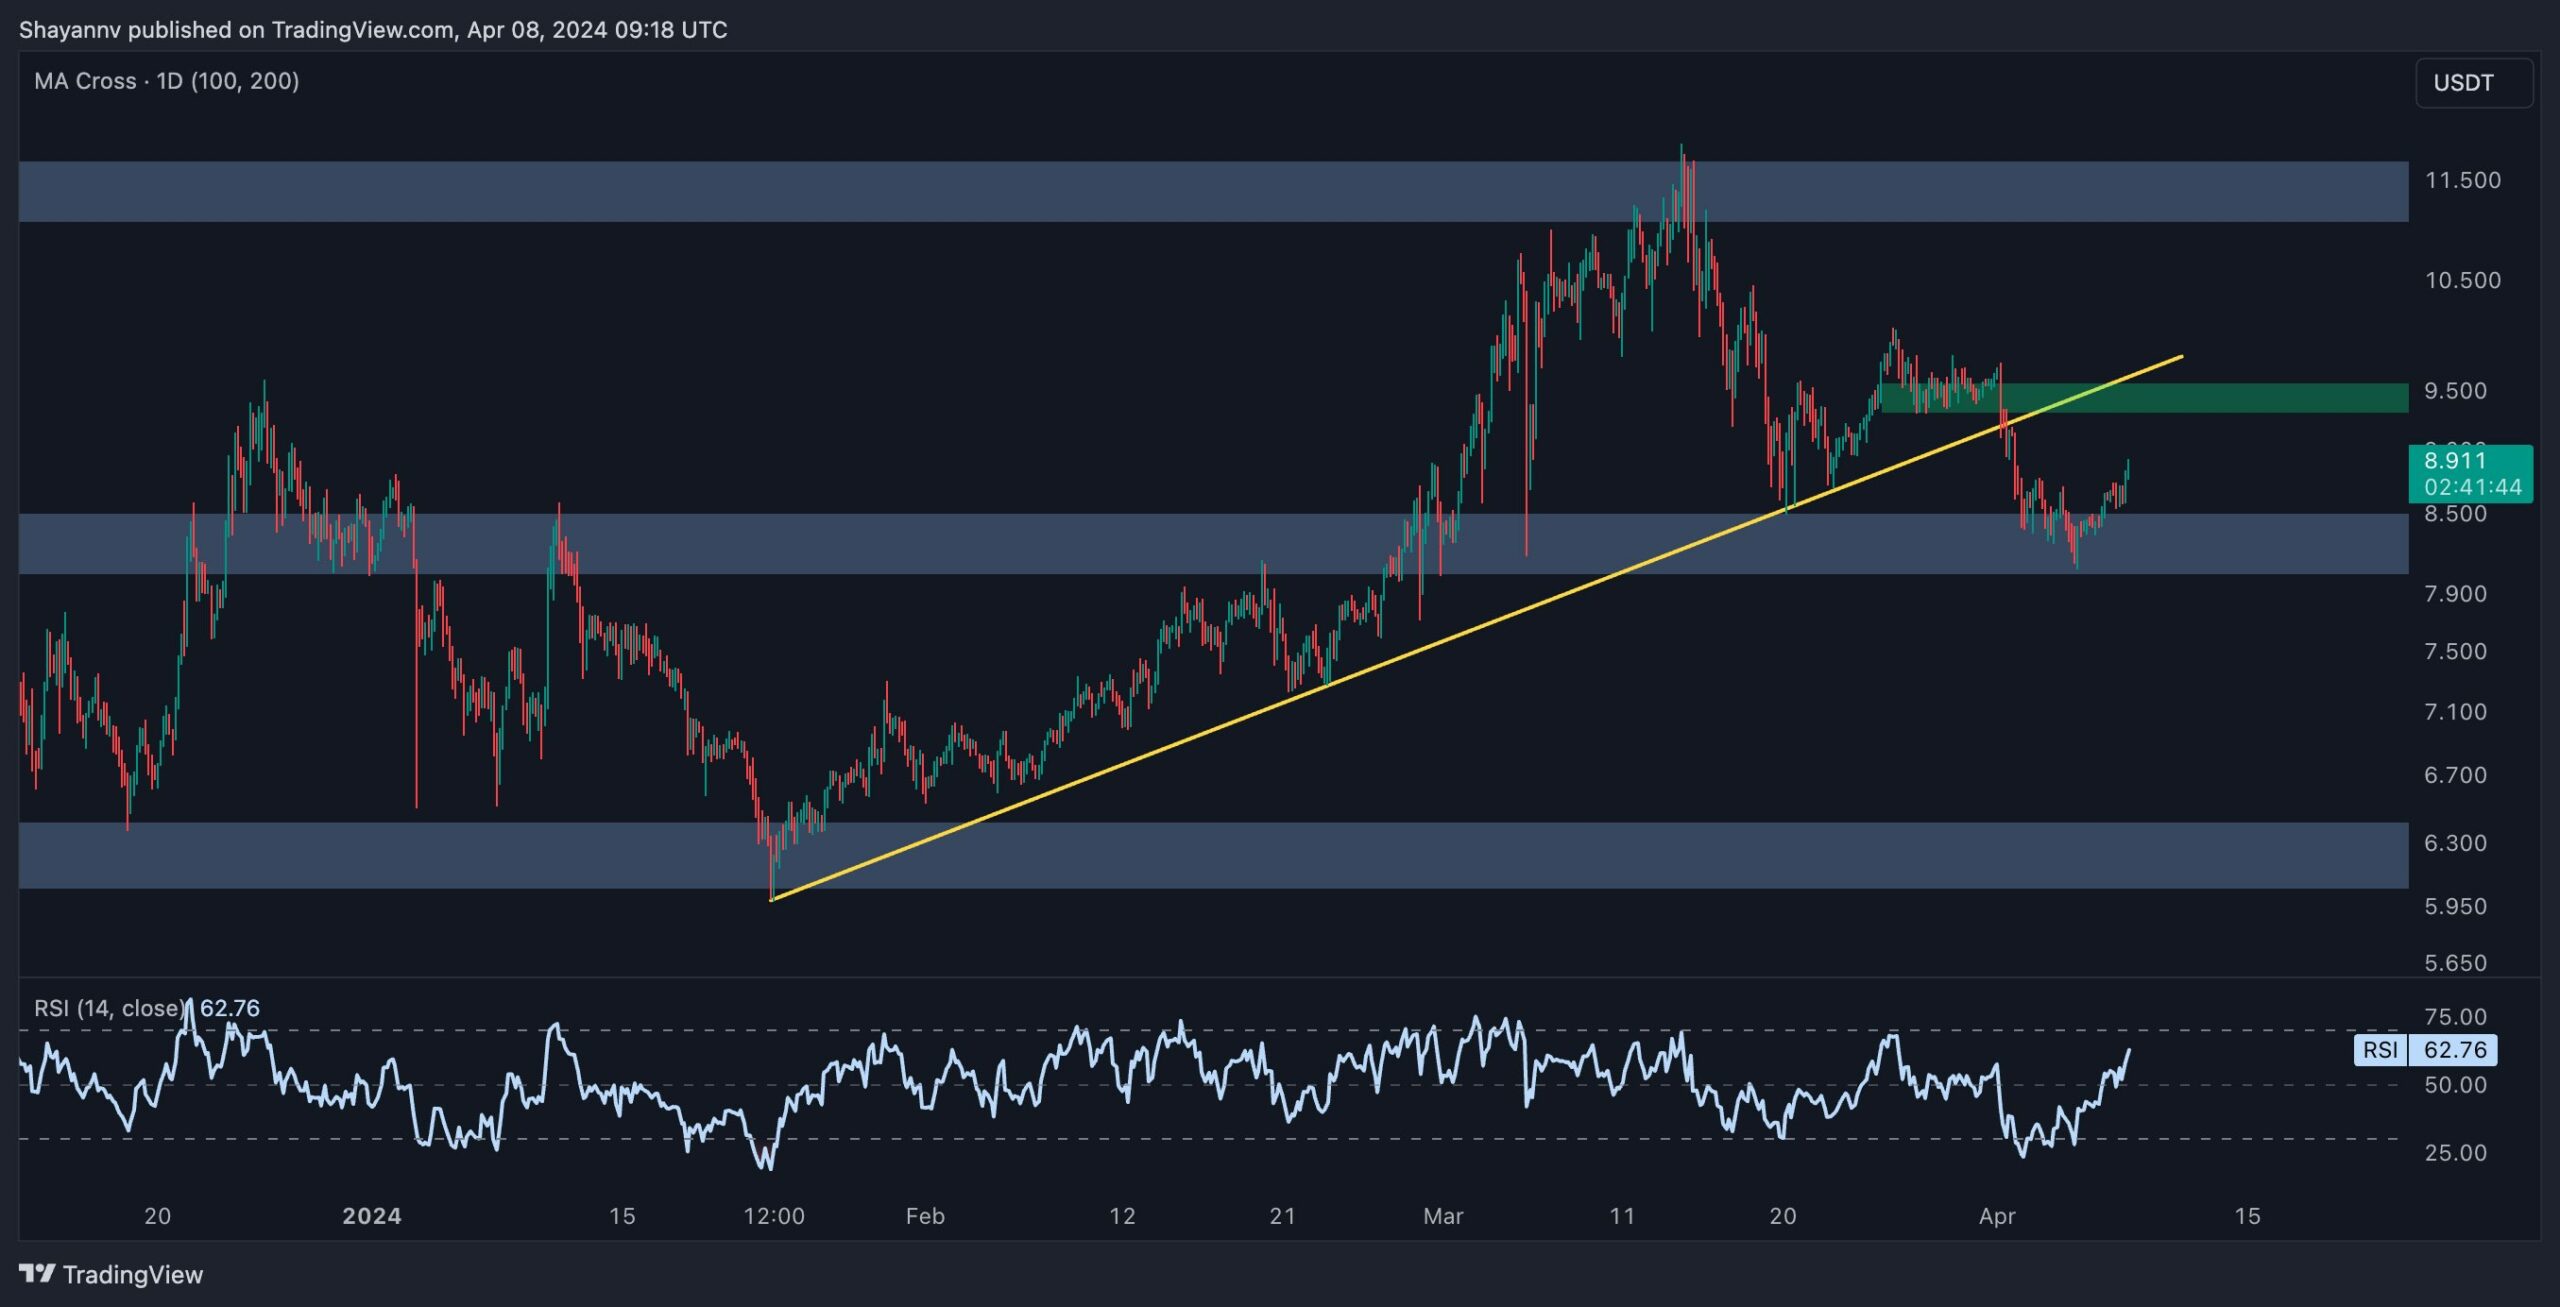Image resolution: width=2560 pixels, height=1307 pixels.
Task: Click the 12:00 time axis label
Action: [x=774, y=1216]
